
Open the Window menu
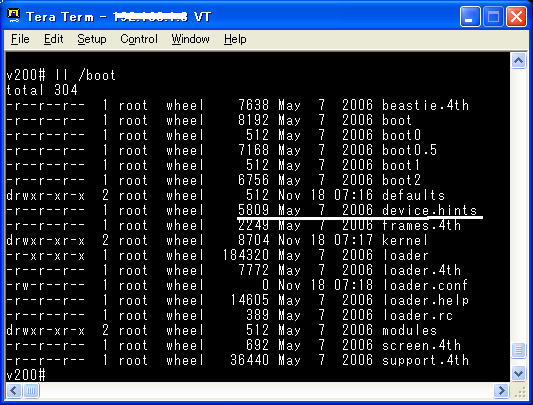coord(190,39)
